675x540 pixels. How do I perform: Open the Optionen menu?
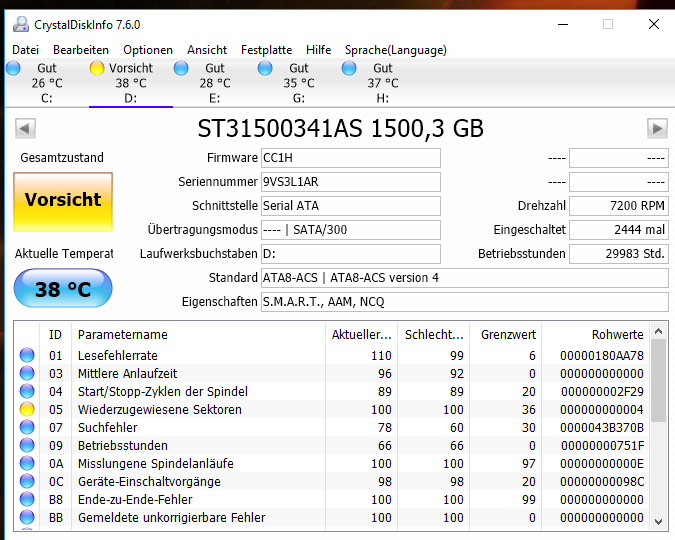coord(148,50)
